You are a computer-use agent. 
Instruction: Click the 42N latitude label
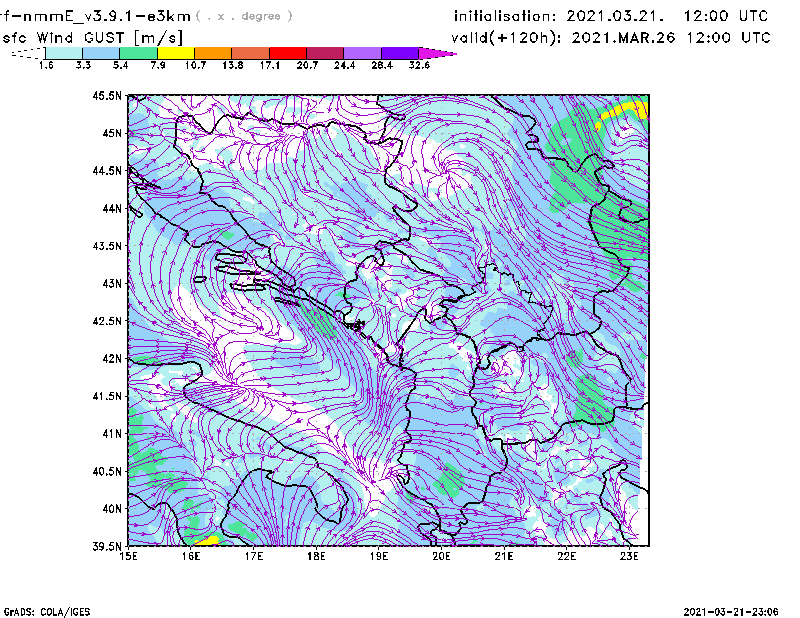pos(112,359)
